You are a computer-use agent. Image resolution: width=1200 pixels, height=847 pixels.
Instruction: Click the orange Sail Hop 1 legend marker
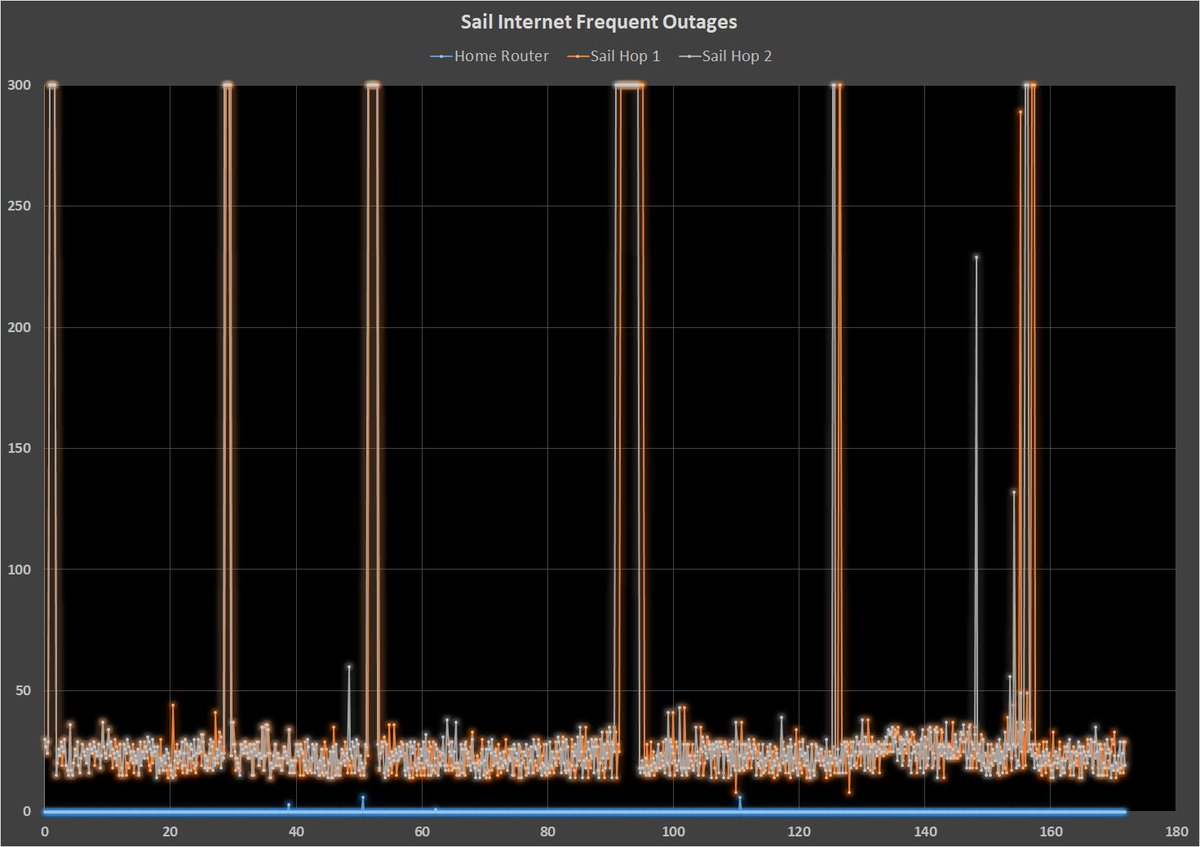point(577,57)
